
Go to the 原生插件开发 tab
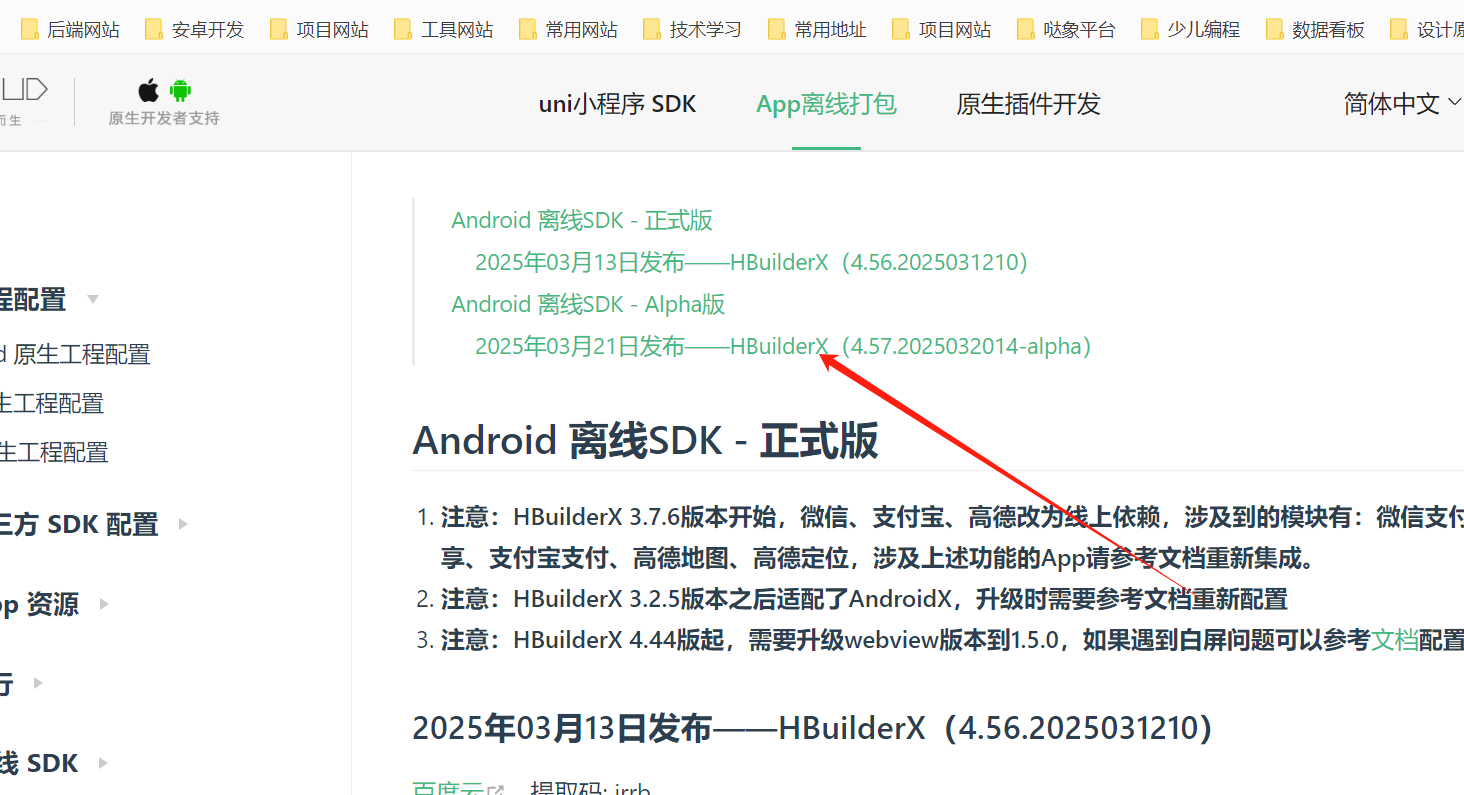tap(1028, 104)
